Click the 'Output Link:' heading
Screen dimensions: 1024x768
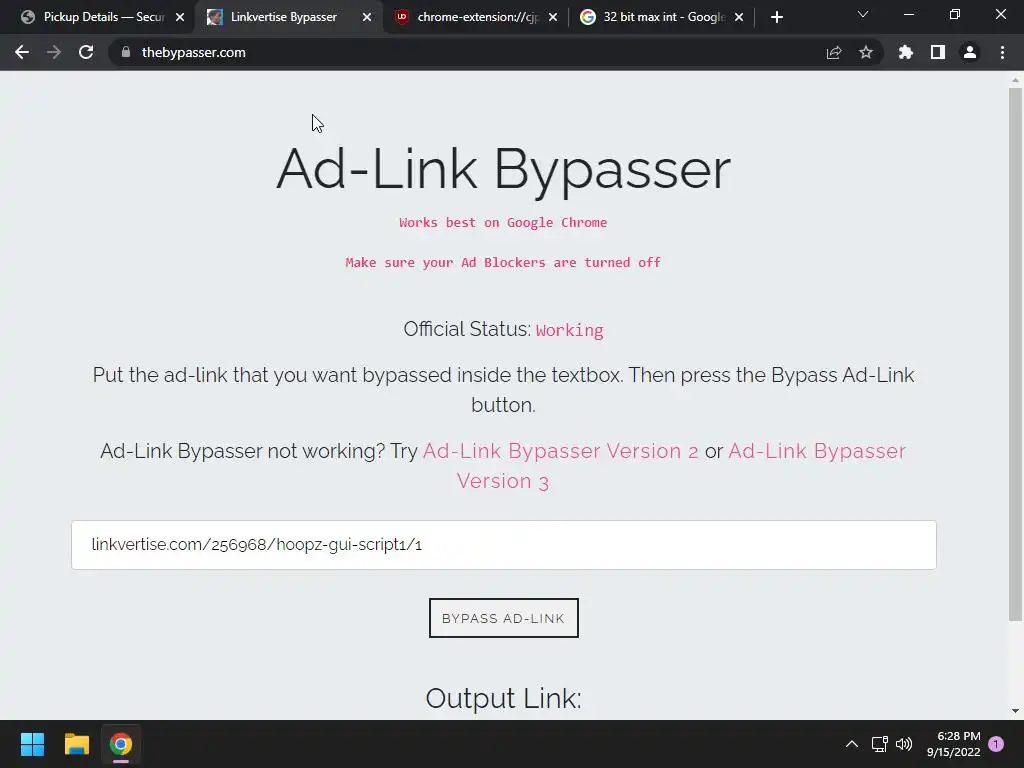pyautogui.click(x=504, y=698)
